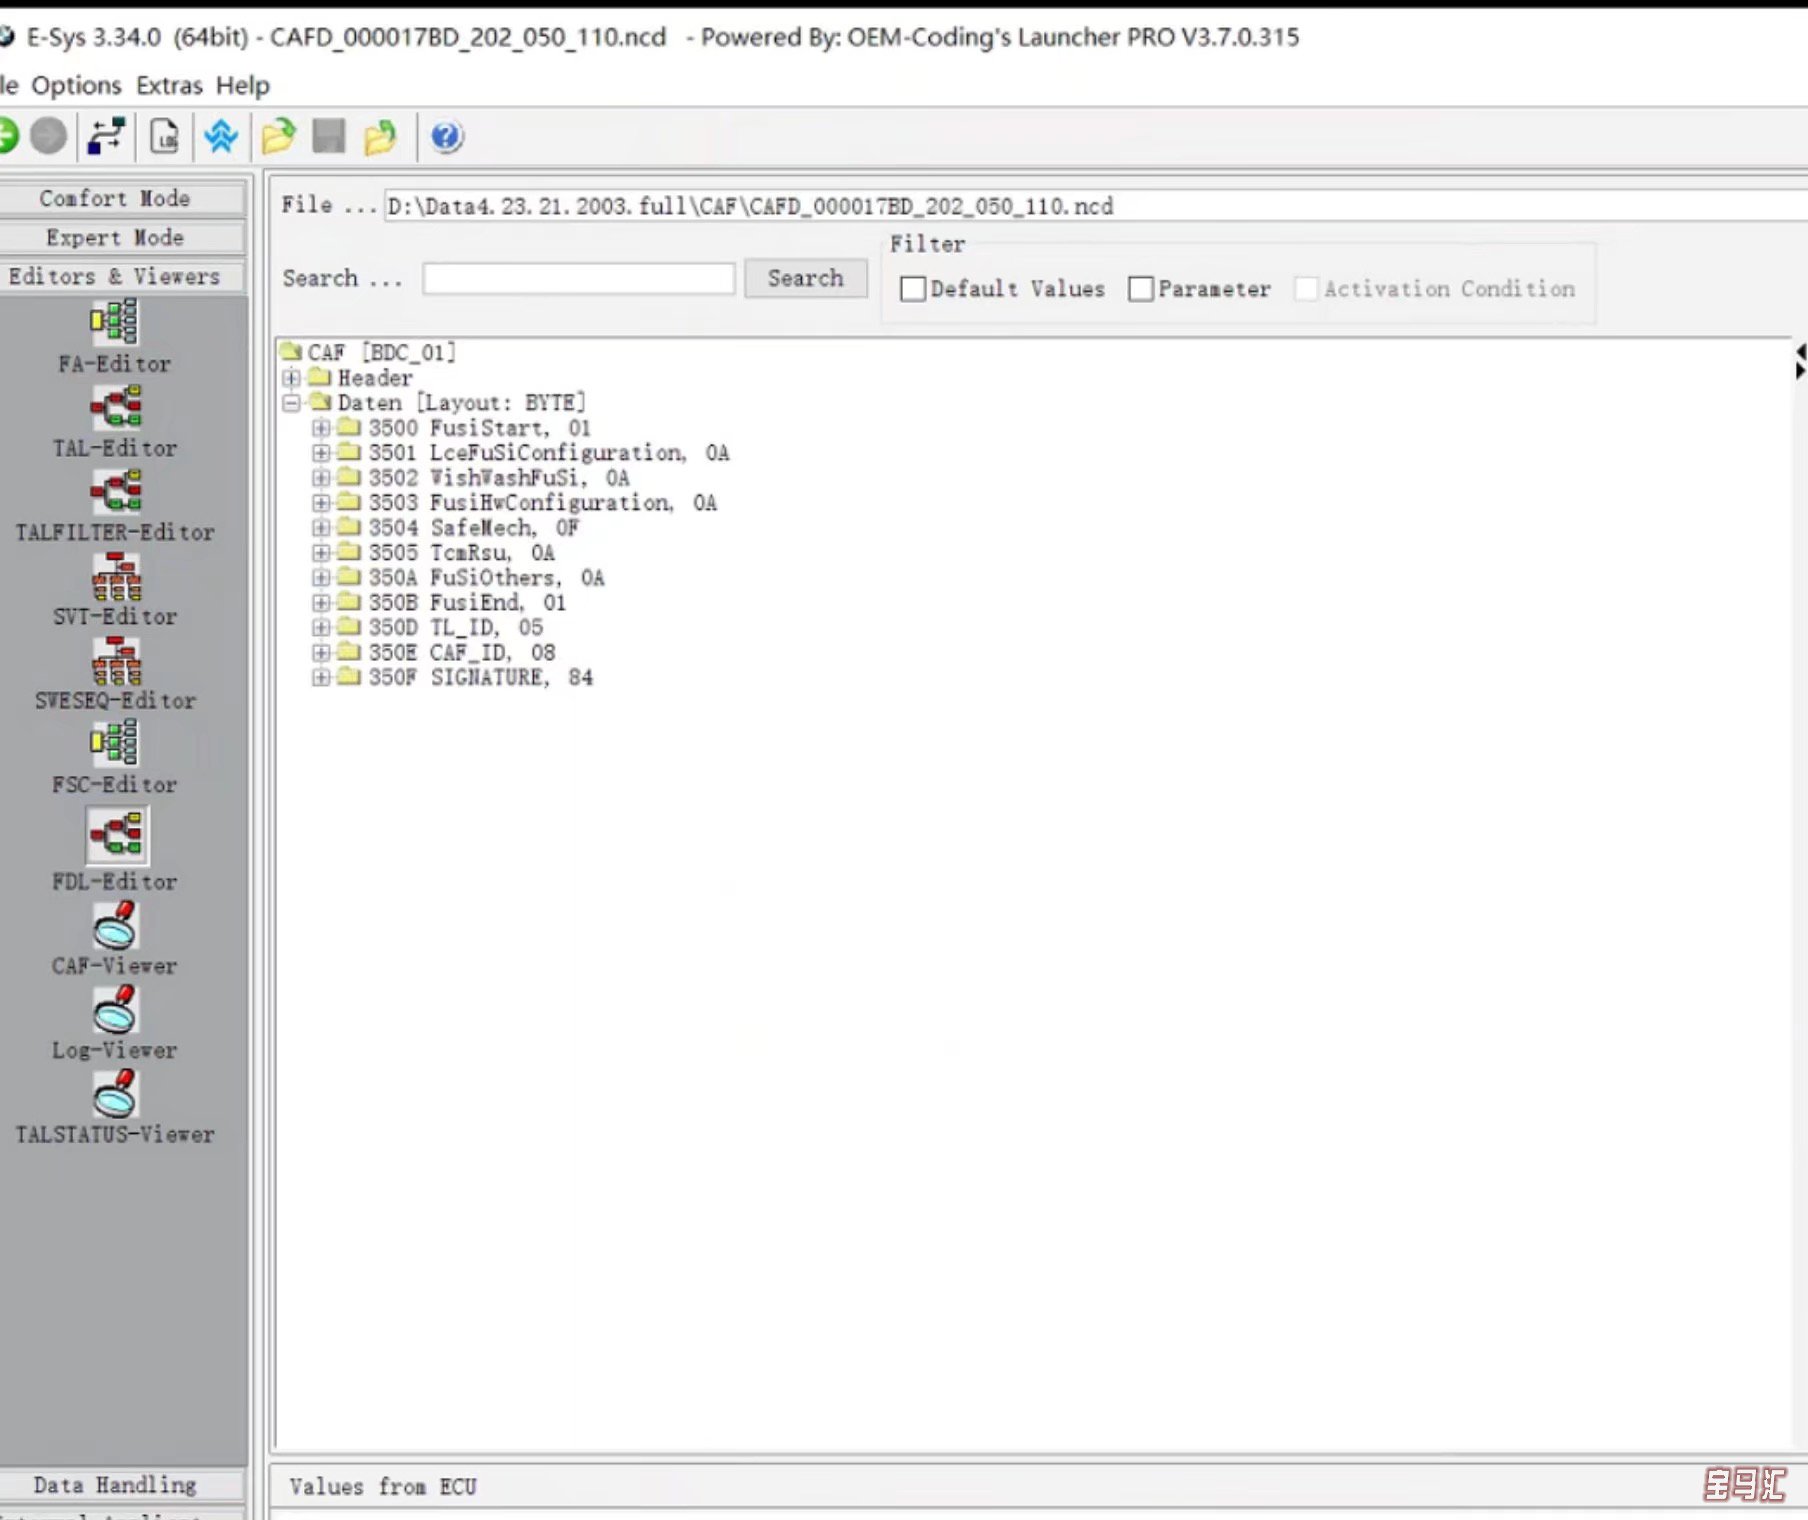Expand the 3504 SafeMech node
This screenshot has width=1808, height=1520.
pyautogui.click(x=321, y=527)
